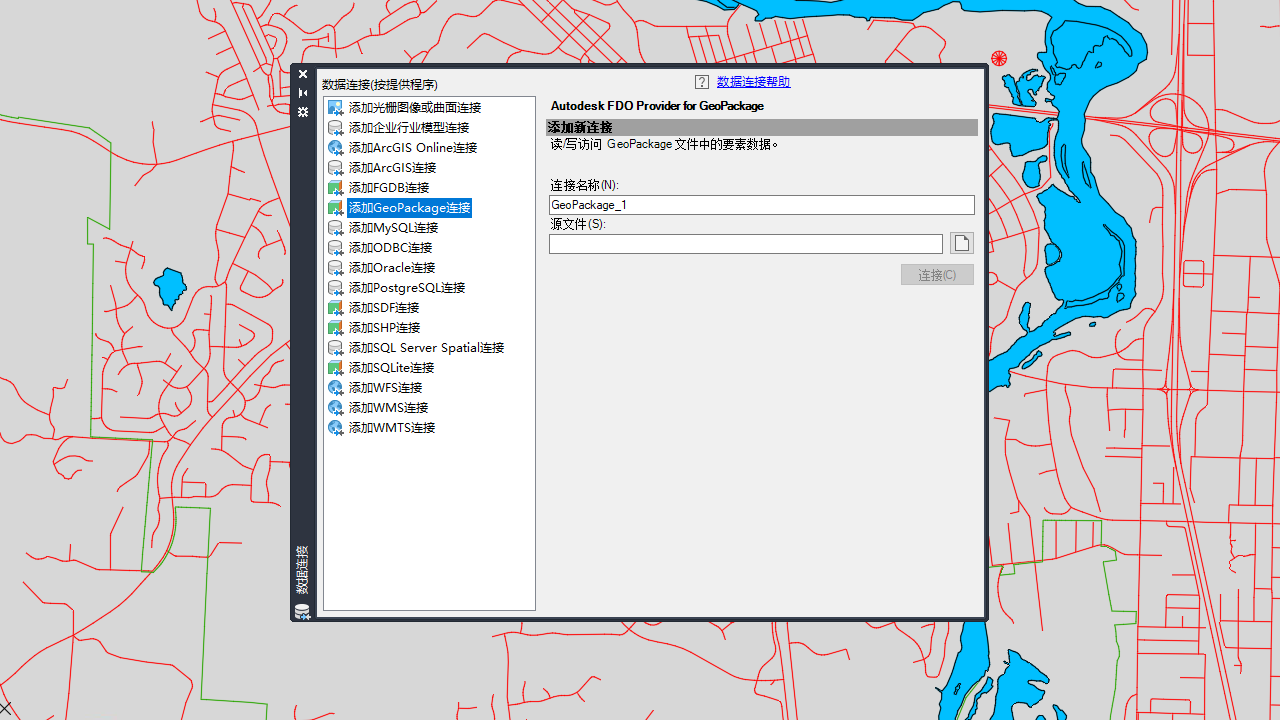Select 添加ODBC连接 in the provider list
The image size is (1280, 720).
(390, 248)
